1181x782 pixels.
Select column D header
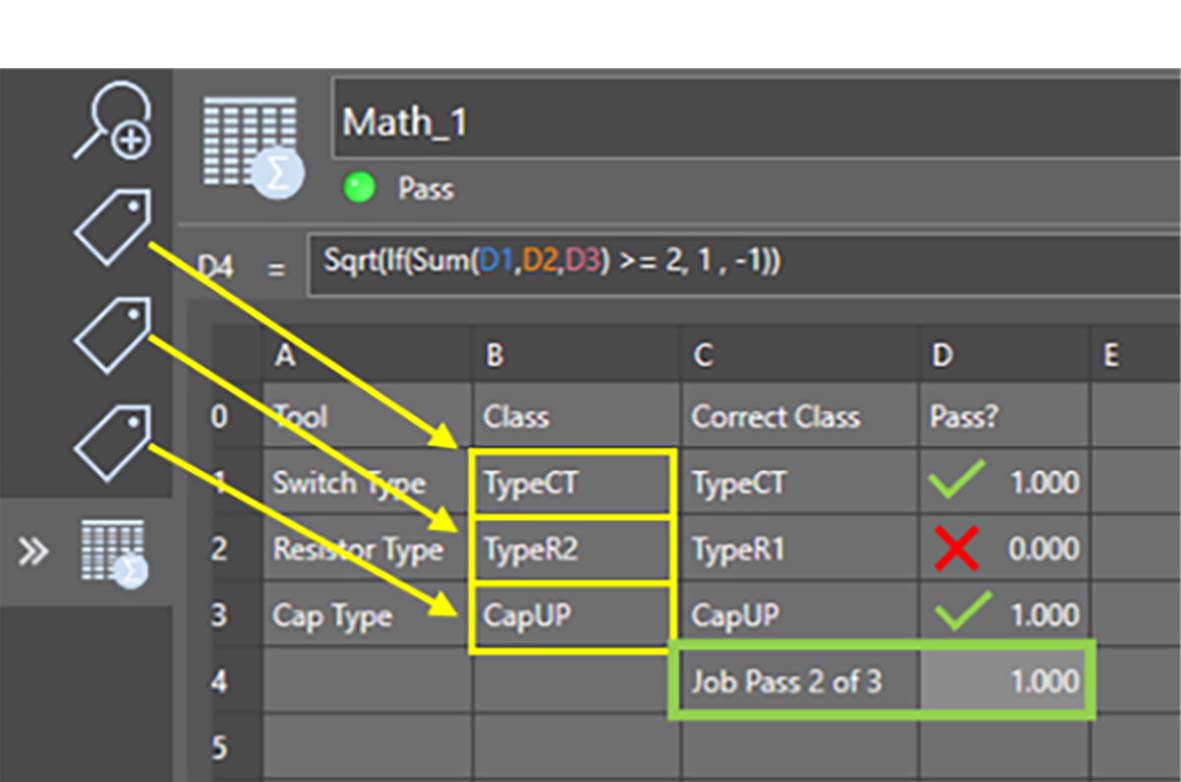click(x=1004, y=355)
